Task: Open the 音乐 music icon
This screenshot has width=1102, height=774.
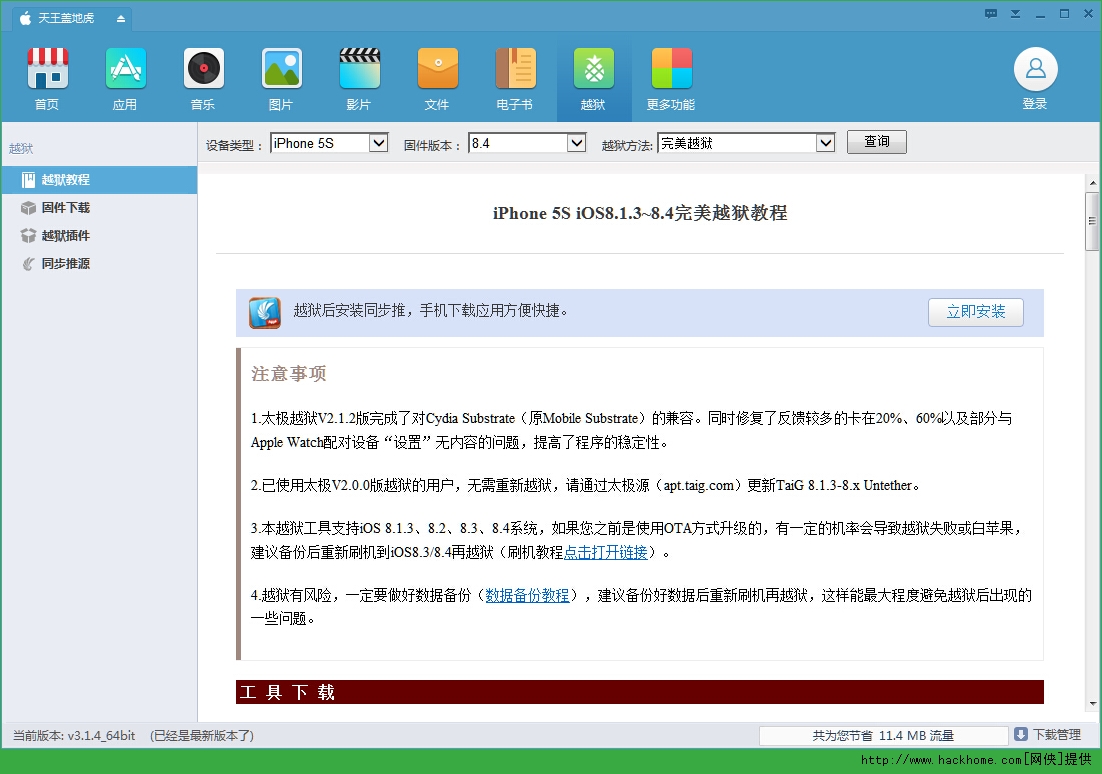Action: (203, 69)
